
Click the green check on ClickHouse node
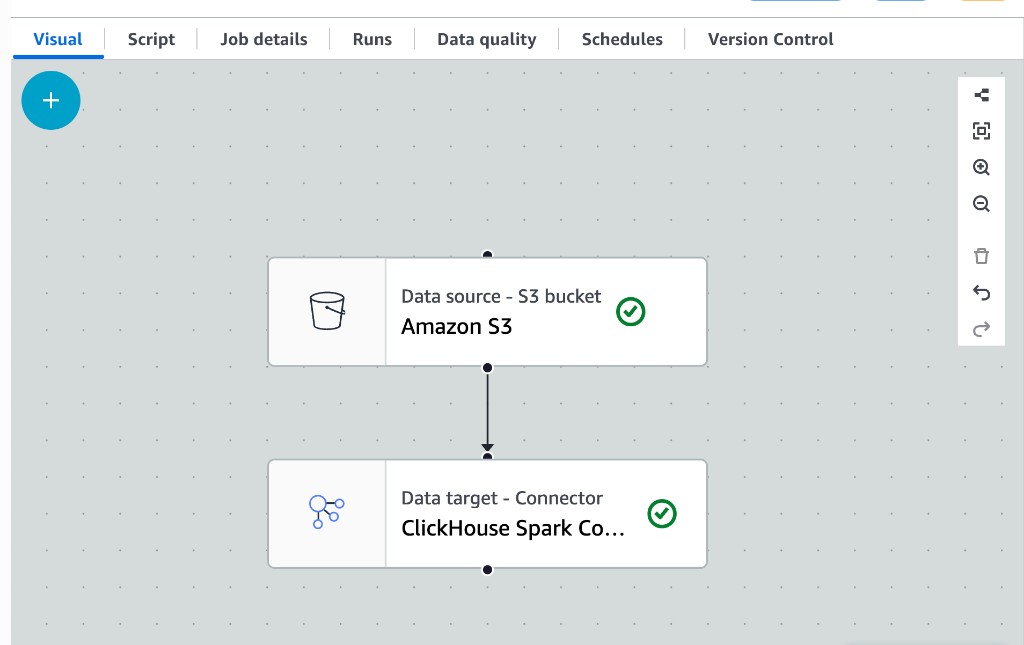tap(662, 514)
